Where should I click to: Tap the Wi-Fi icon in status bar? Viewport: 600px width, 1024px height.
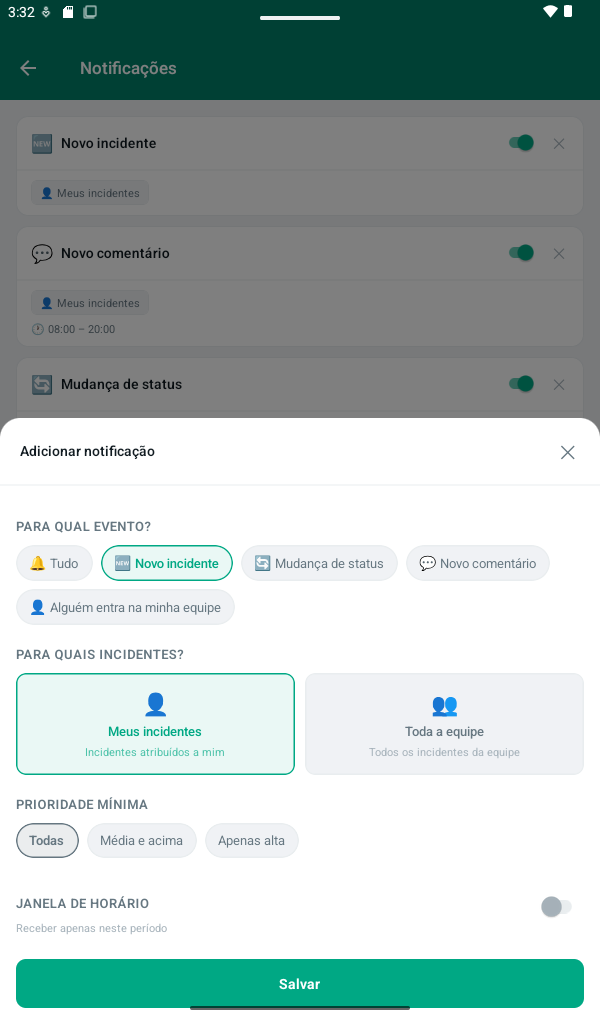click(550, 12)
